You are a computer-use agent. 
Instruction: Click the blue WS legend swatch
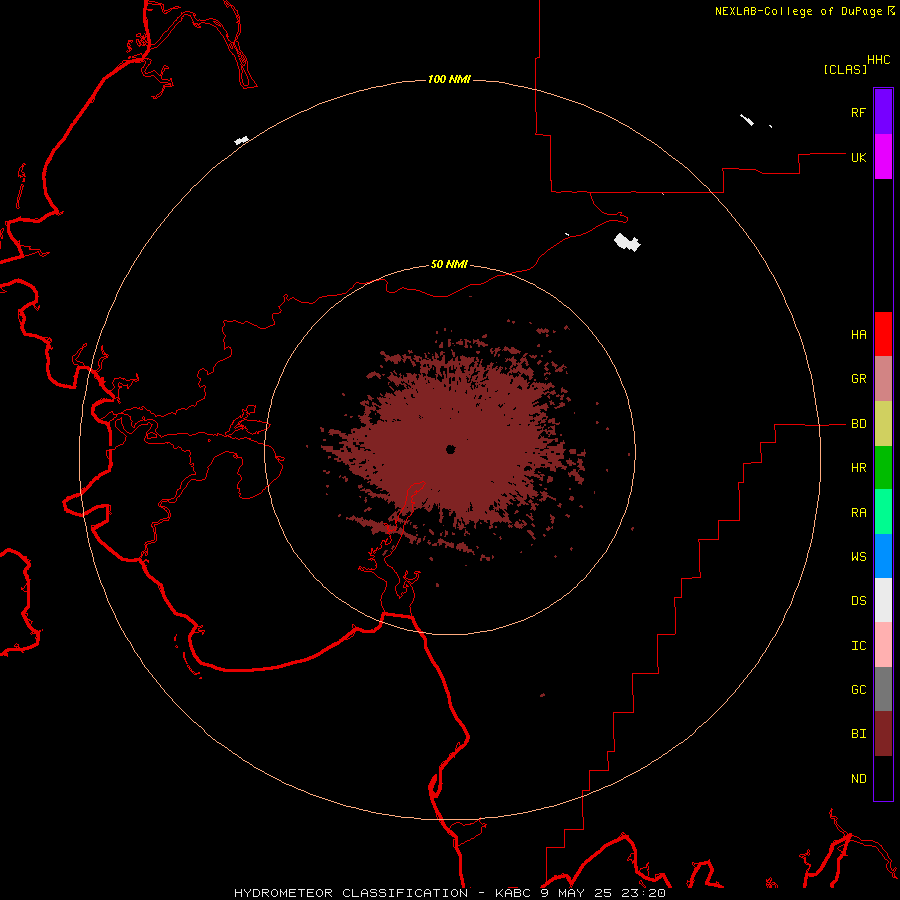pyautogui.click(x=883, y=556)
